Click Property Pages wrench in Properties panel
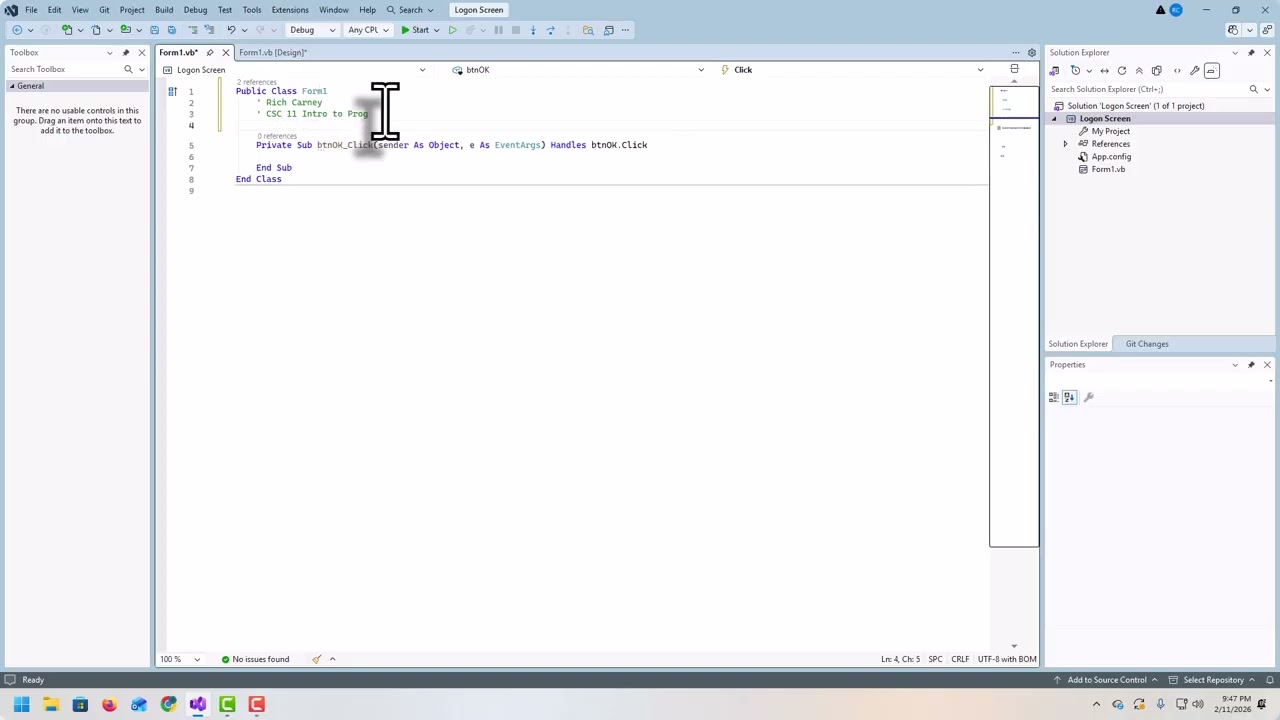Viewport: 1280px width, 720px height. 1089,397
